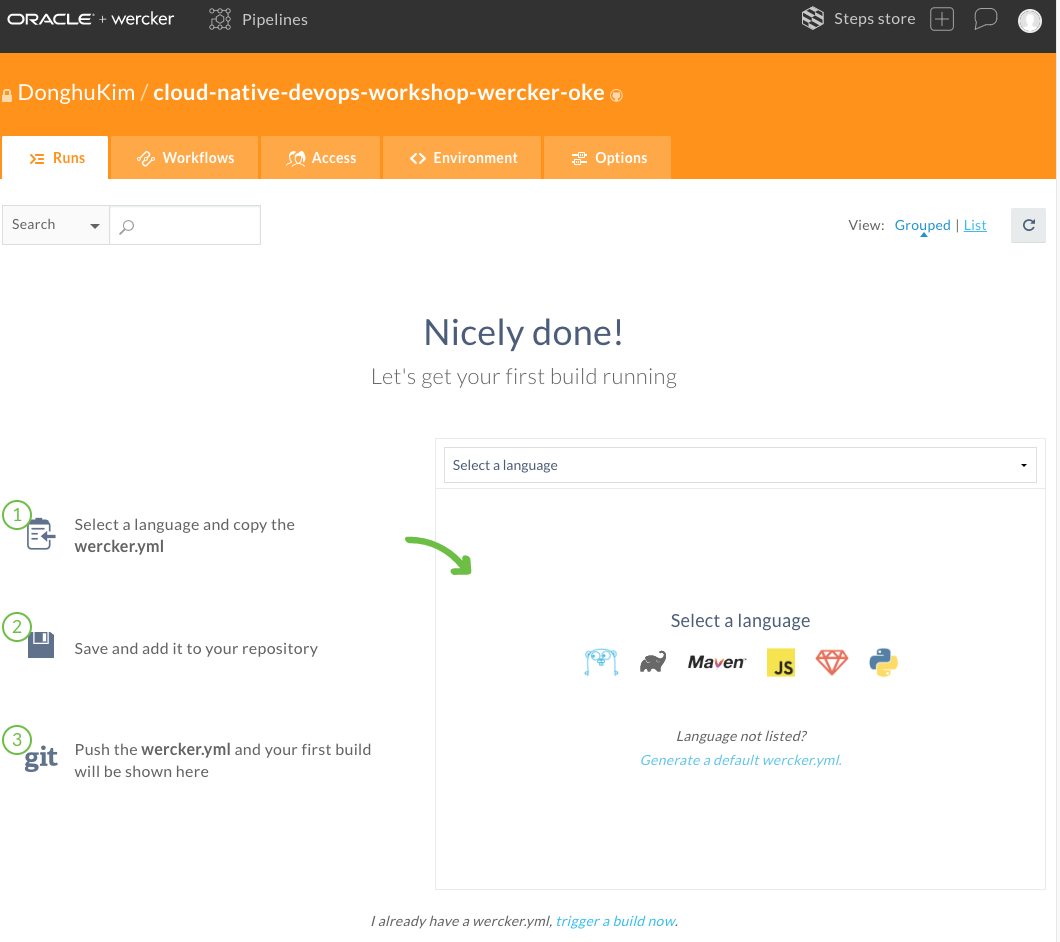
Task: Click the trigger a build now link
Action: click(615, 921)
